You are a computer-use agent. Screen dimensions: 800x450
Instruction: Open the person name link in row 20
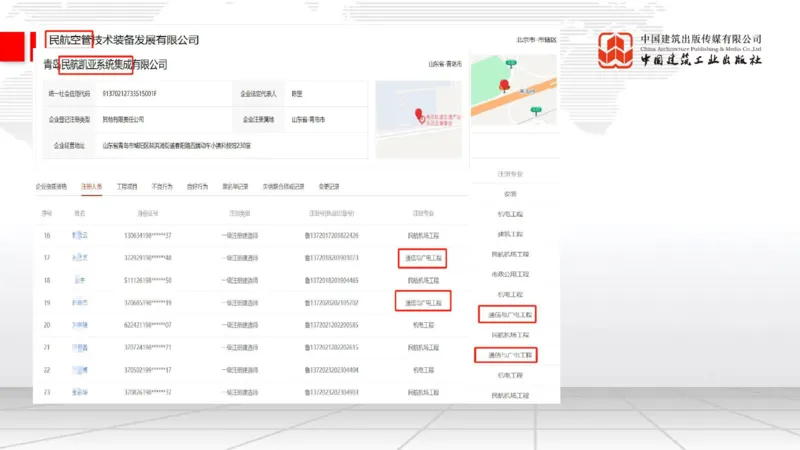pos(80,325)
